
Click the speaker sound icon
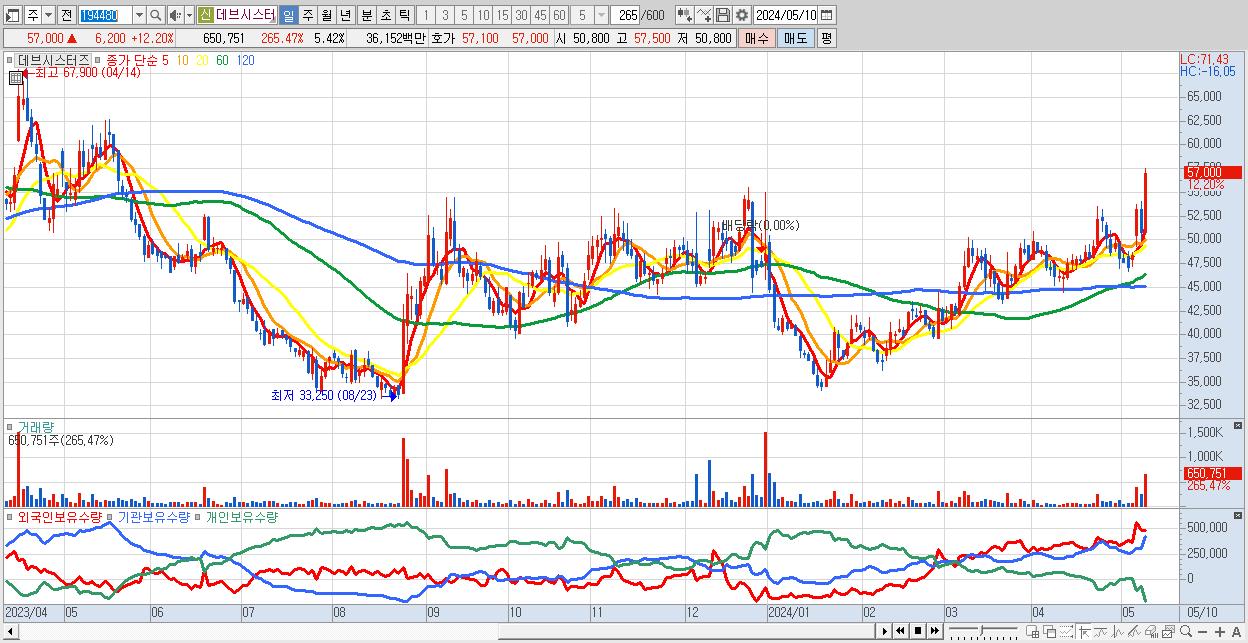click(x=175, y=15)
